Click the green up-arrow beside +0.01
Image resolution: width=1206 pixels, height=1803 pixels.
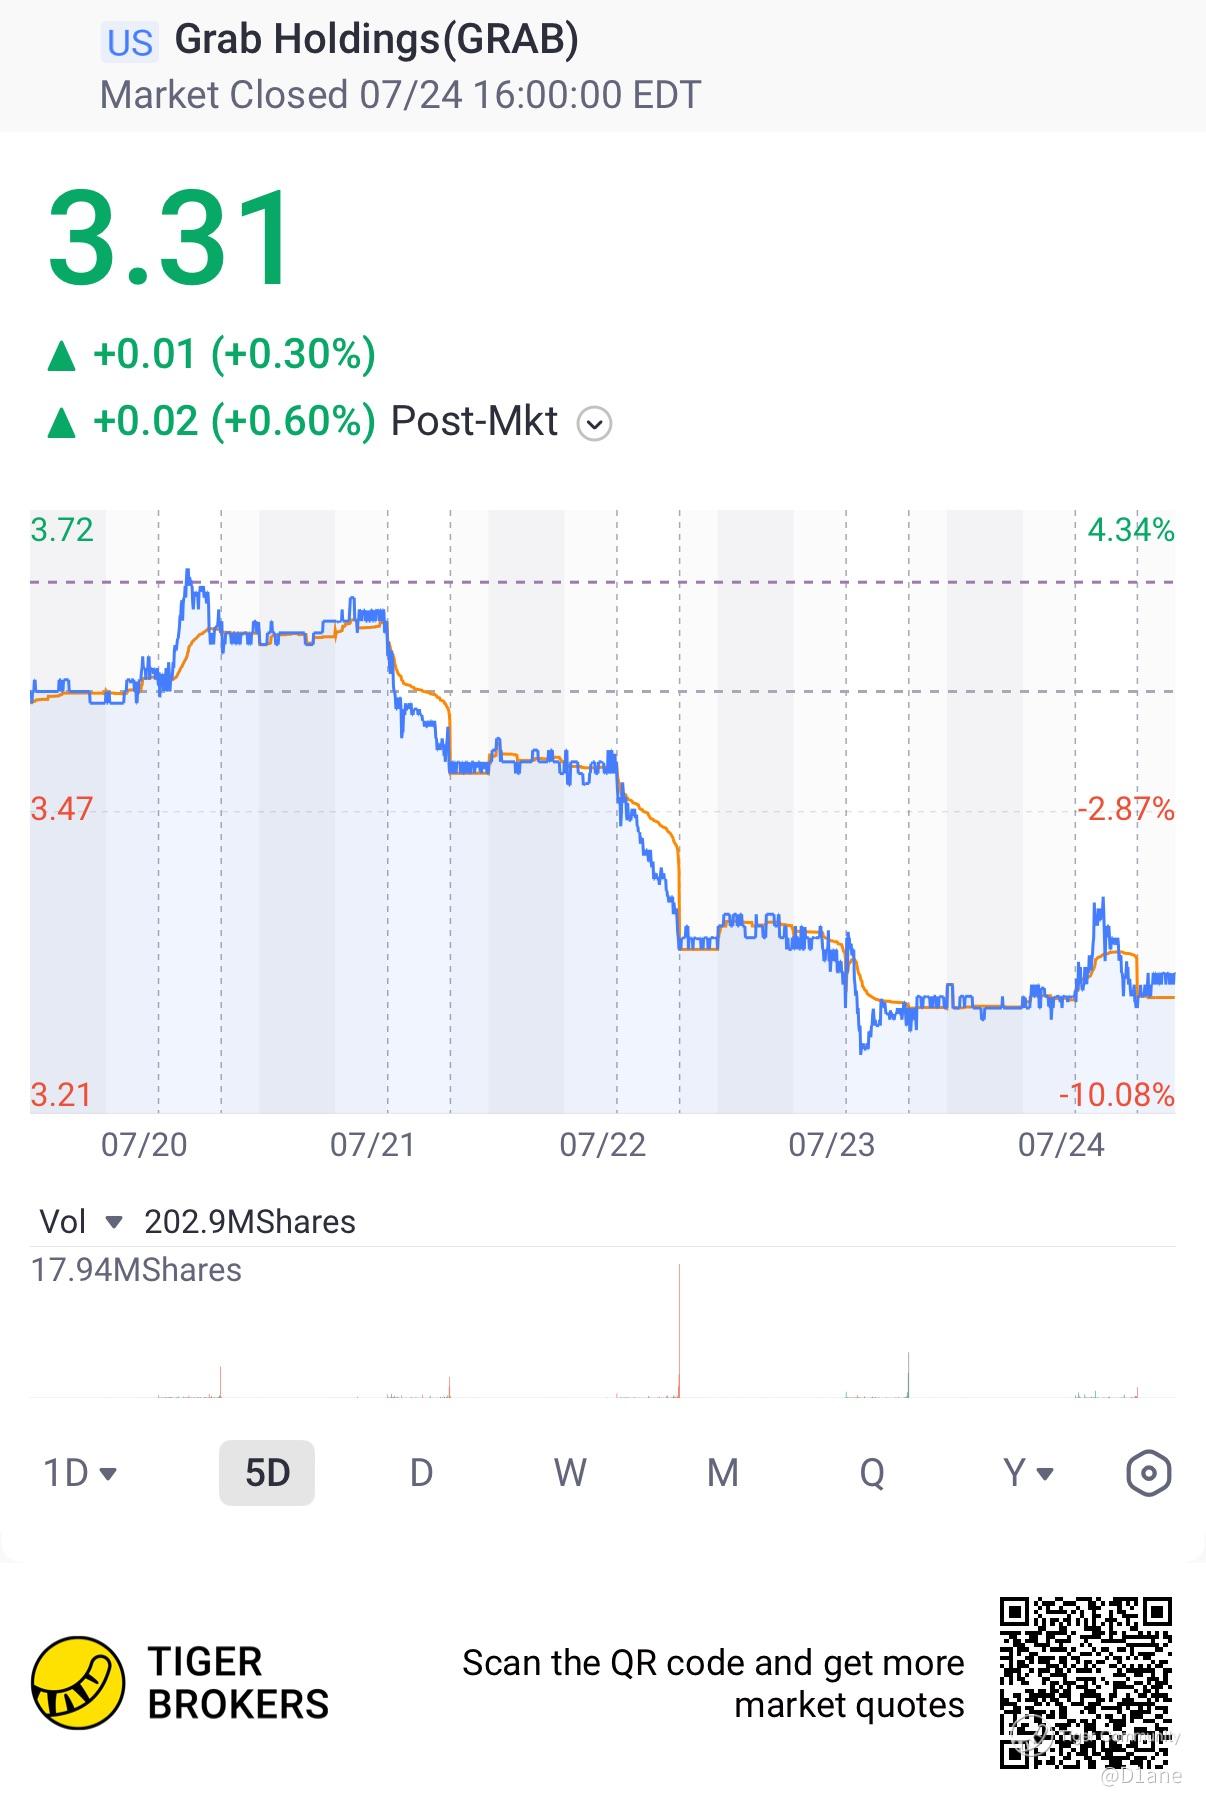pyautogui.click(x=62, y=356)
